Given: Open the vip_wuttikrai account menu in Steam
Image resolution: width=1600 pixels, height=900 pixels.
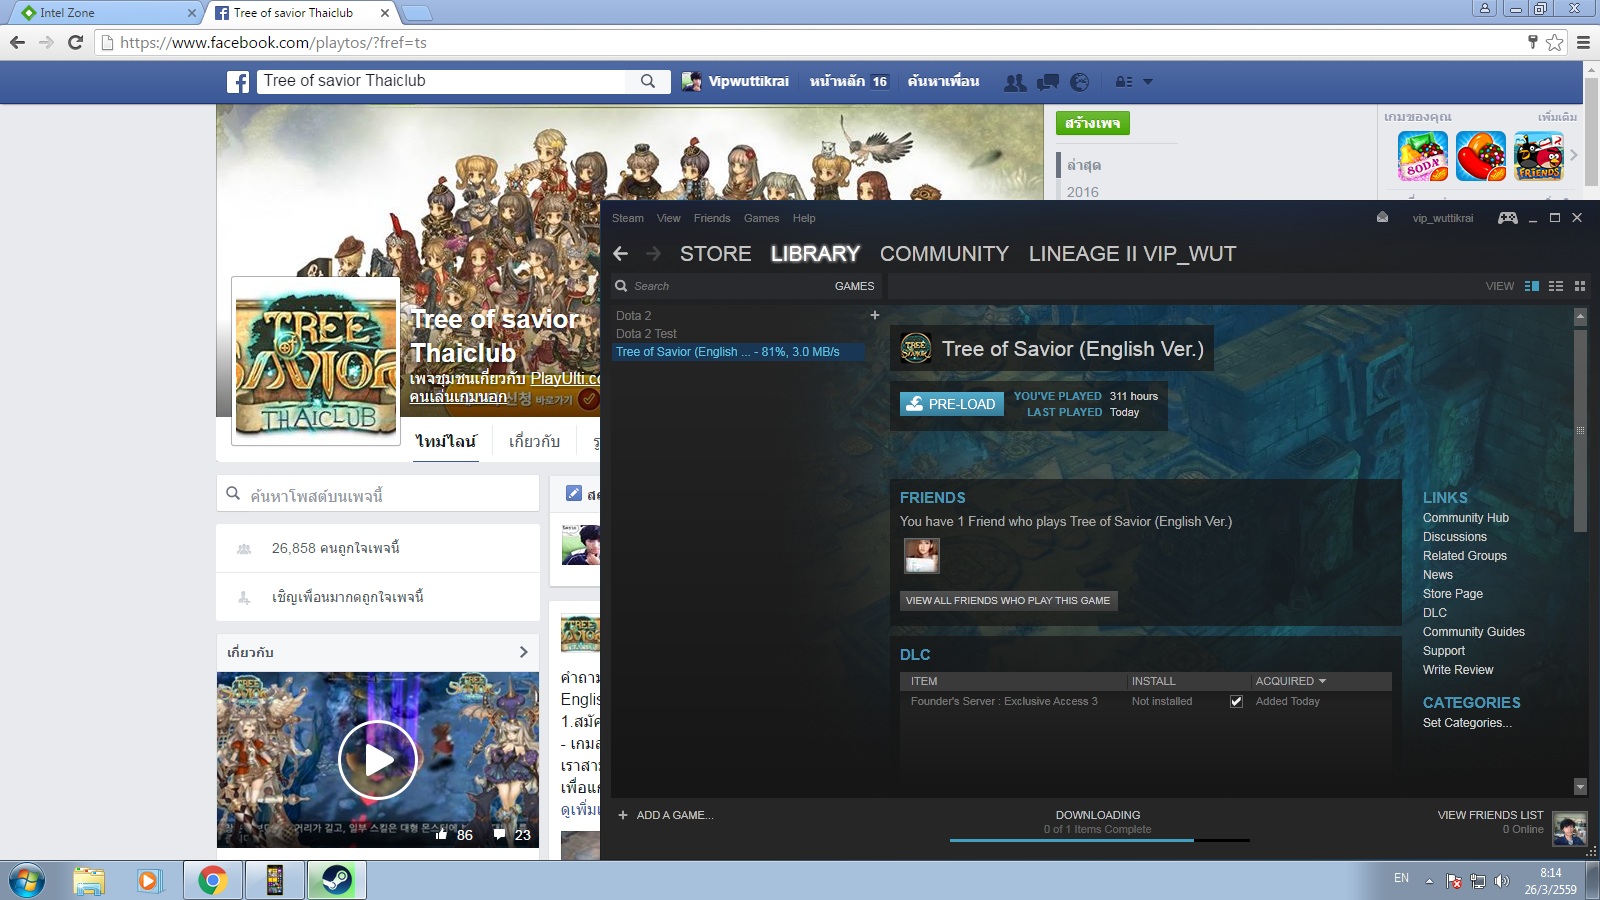Looking at the screenshot, I should point(1442,218).
